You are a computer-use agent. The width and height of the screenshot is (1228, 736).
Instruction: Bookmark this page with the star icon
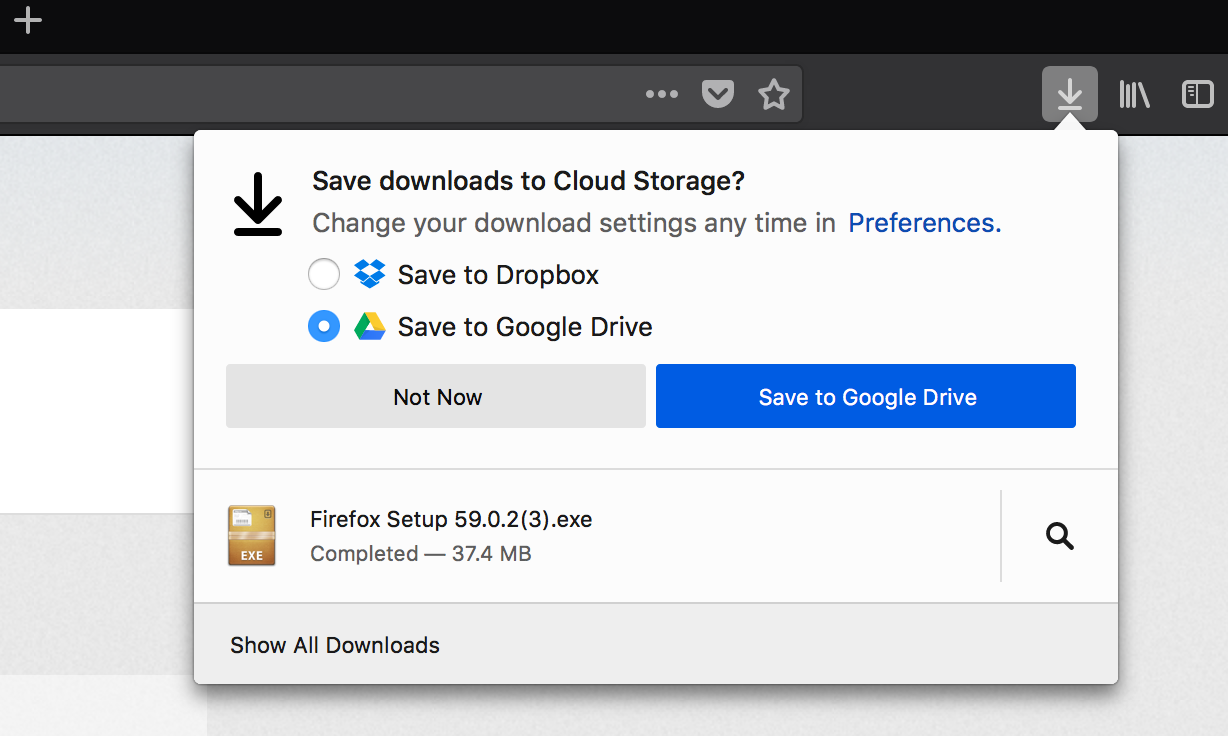pos(774,94)
